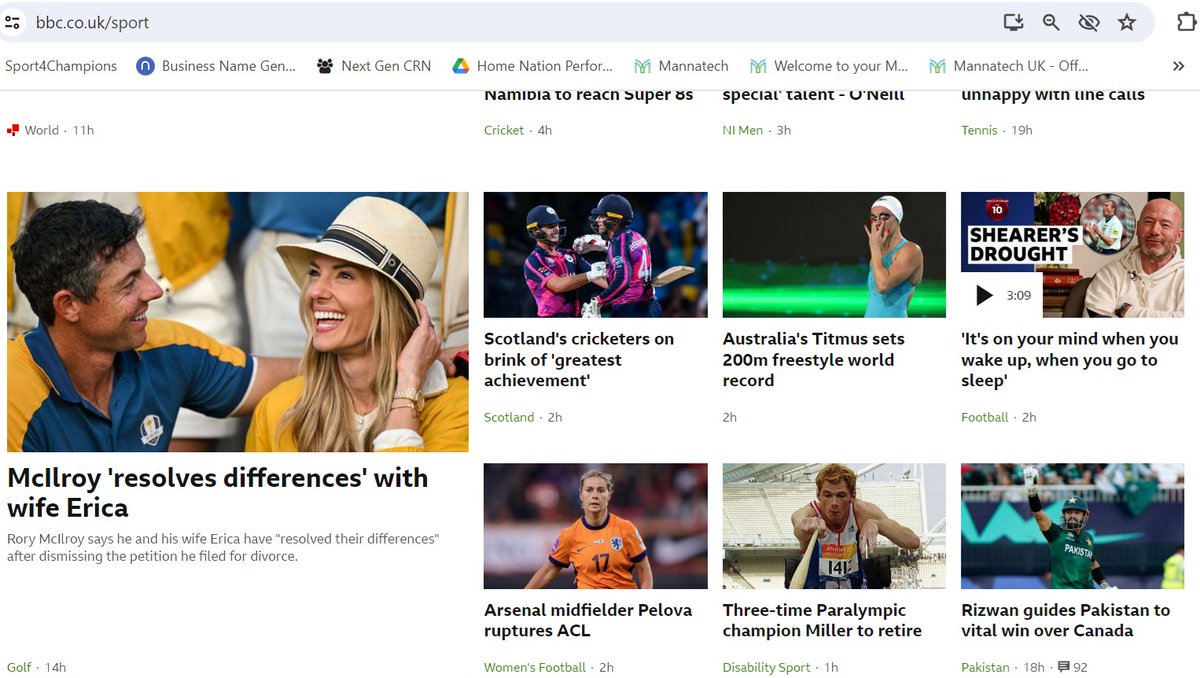Toggle the crossed-out eye tracking icon
The height and width of the screenshot is (678, 1200).
point(1089,22)
